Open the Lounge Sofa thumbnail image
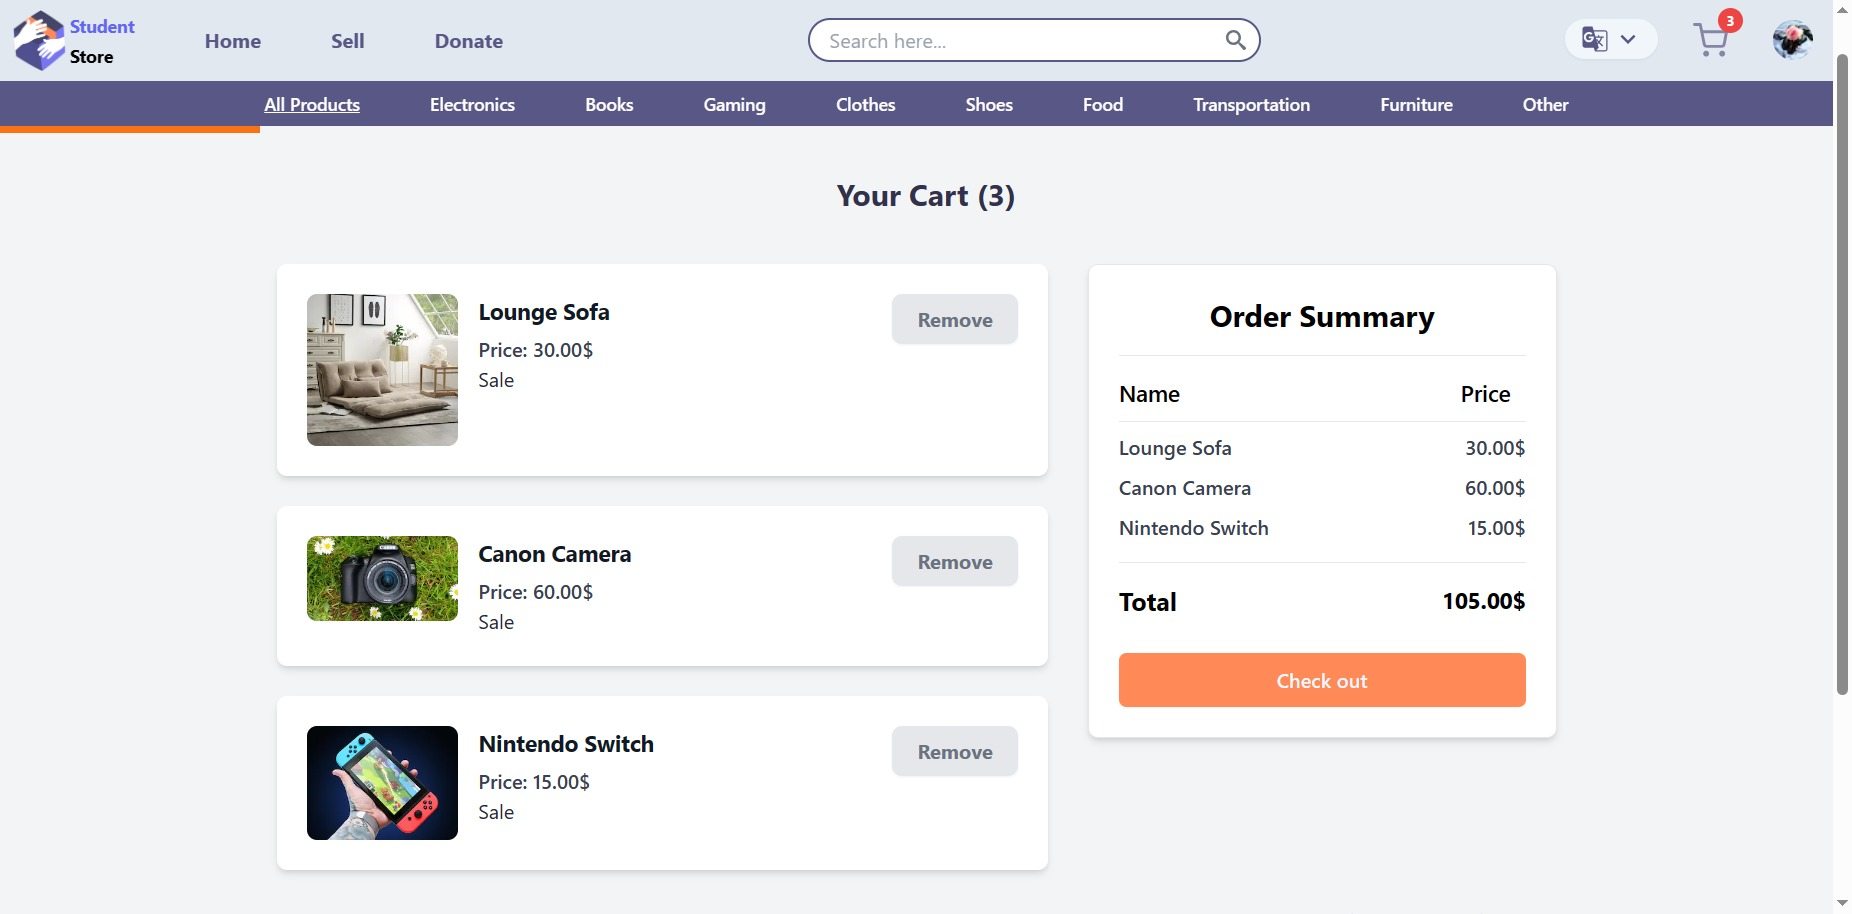Viewport: 1852px width, 914px height. click(x=382, y=370)
